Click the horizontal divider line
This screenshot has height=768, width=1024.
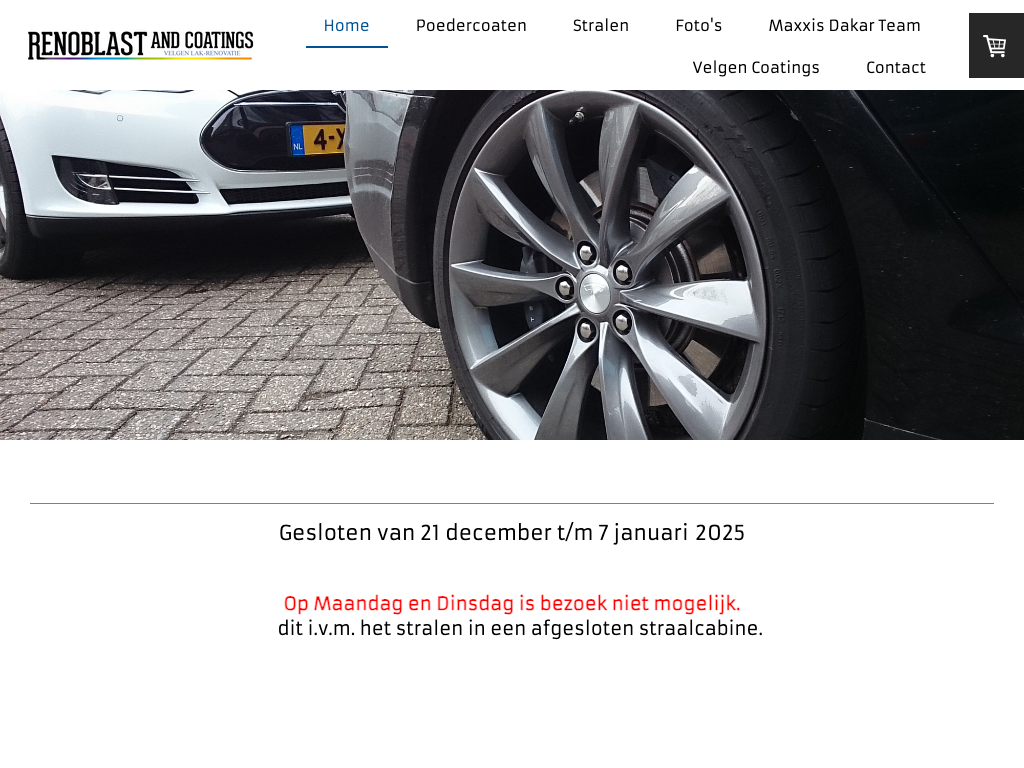point(512,504)
